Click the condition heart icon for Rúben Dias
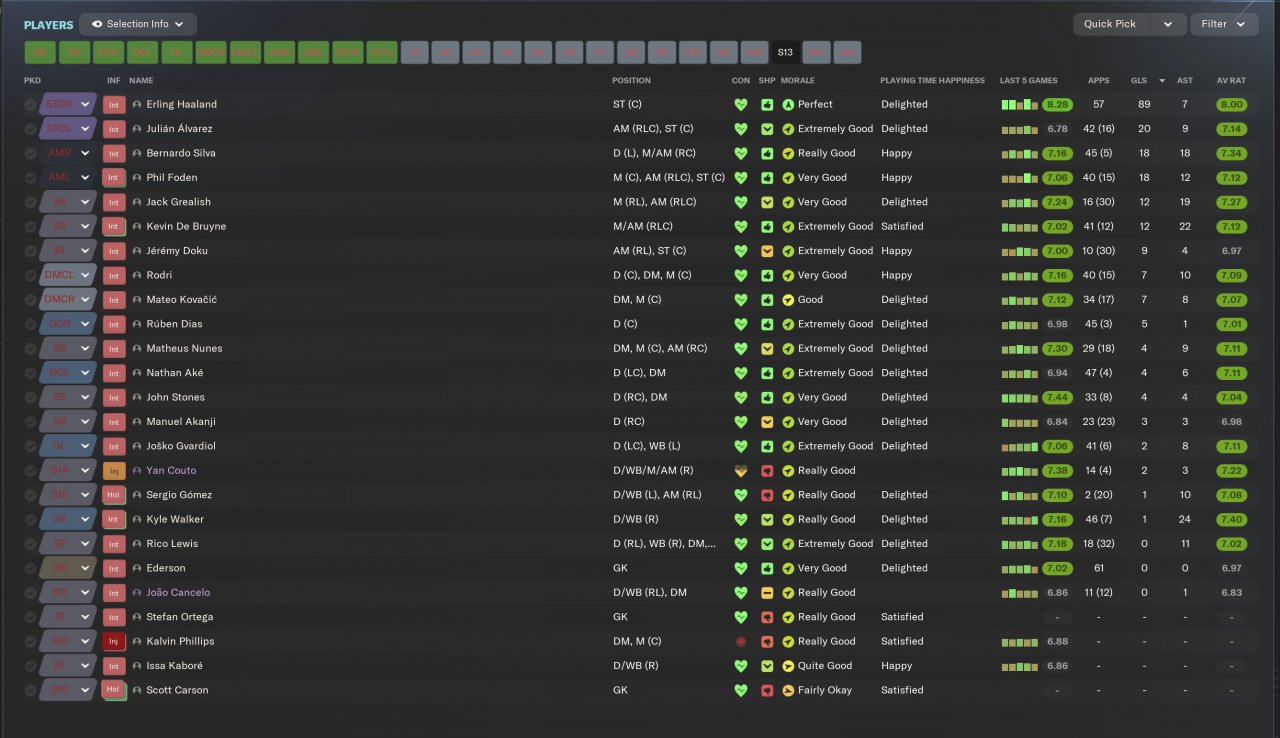 click(x=741, y=324)
